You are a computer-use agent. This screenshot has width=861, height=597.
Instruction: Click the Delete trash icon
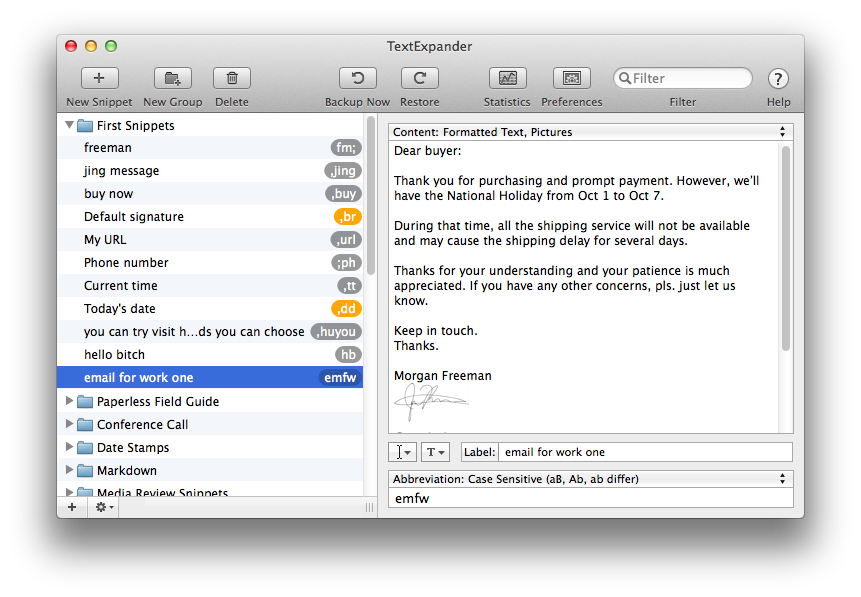tap(232, 78)
